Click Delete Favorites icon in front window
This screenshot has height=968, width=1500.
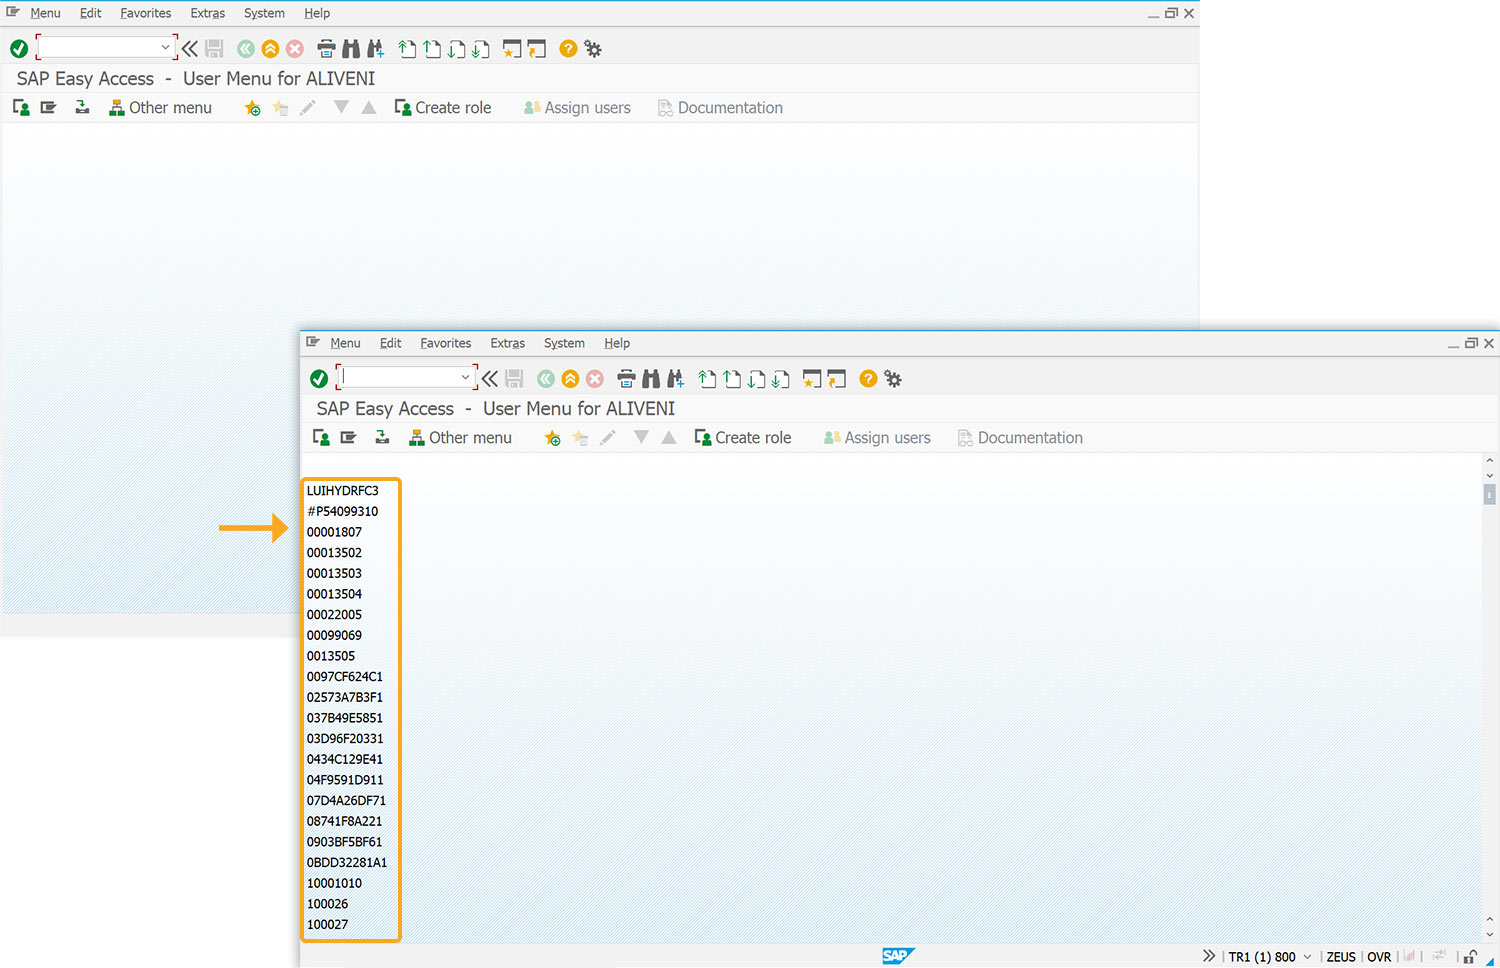[580, 438]
